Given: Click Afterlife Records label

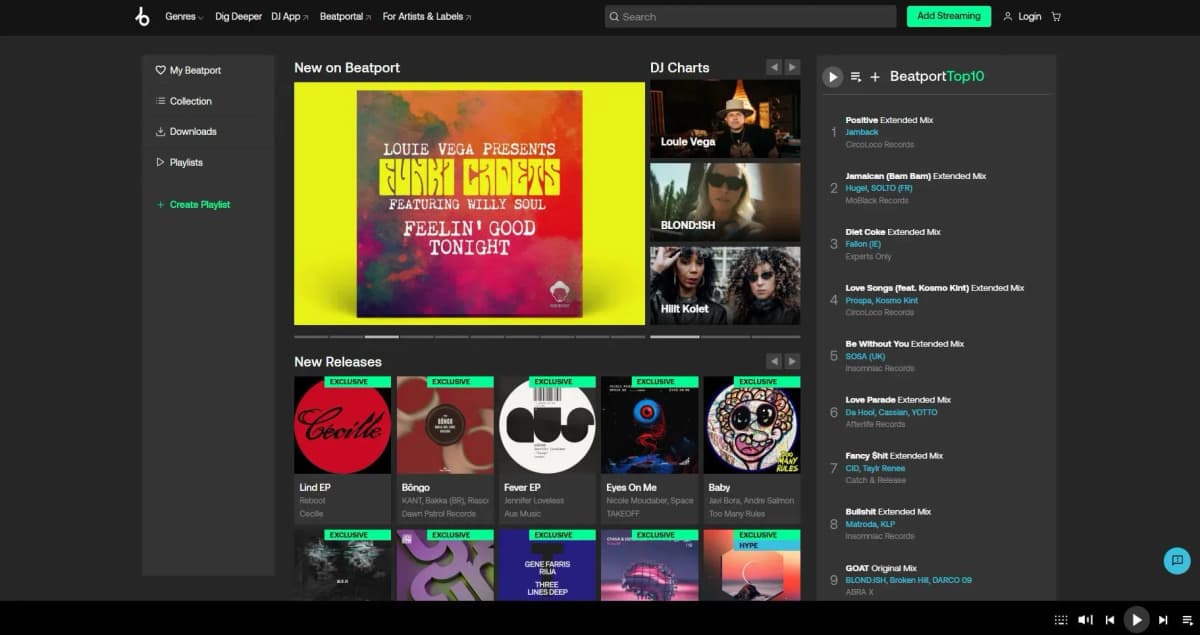Looking at the screenshot, I should pos(875,424).
